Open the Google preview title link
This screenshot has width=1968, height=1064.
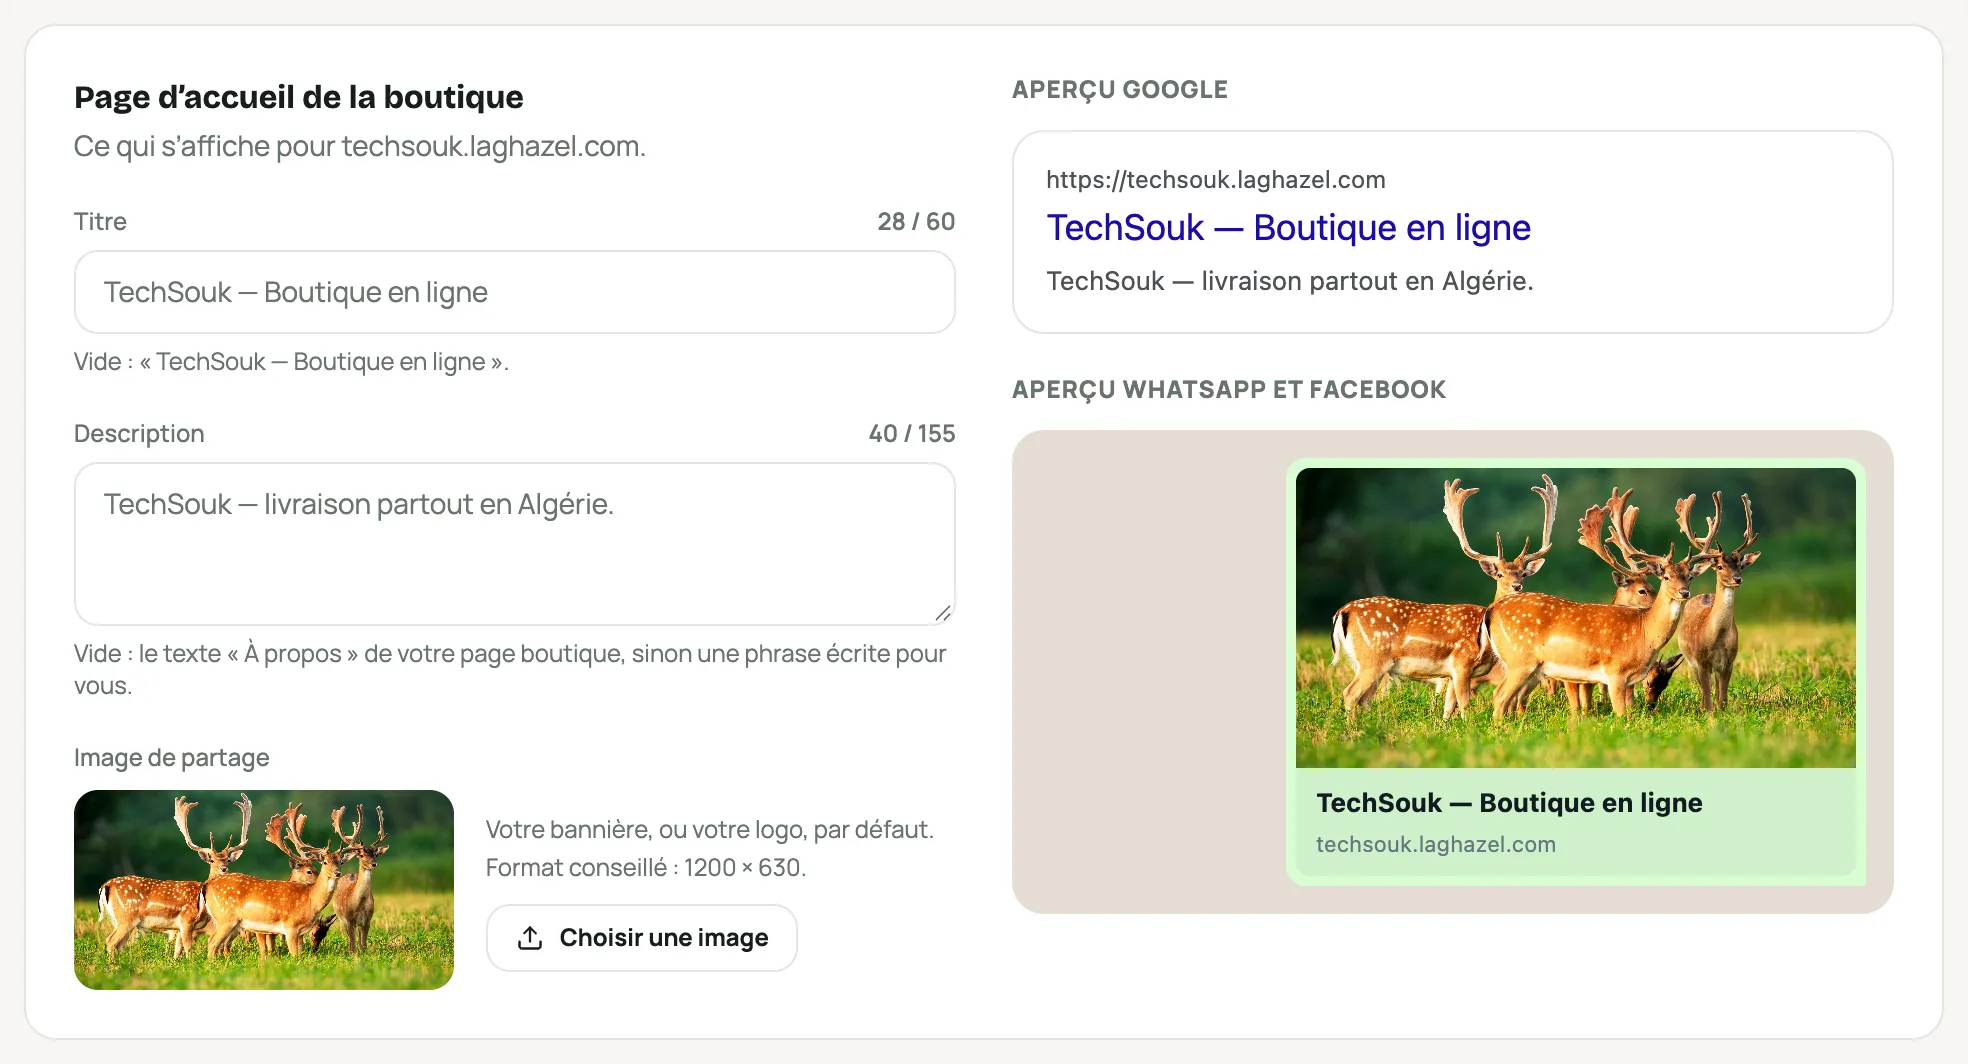pyautogui.click(x=1288, y=228)
